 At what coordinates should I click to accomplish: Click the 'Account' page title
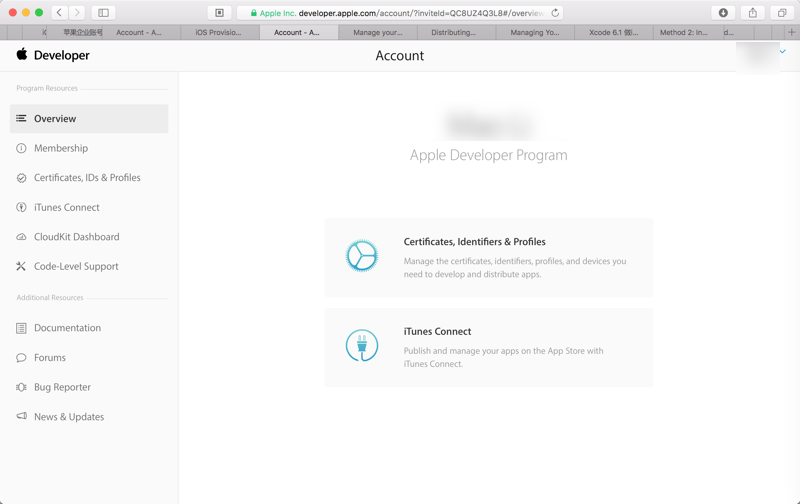pyautogui.click(x=399, y=56)
